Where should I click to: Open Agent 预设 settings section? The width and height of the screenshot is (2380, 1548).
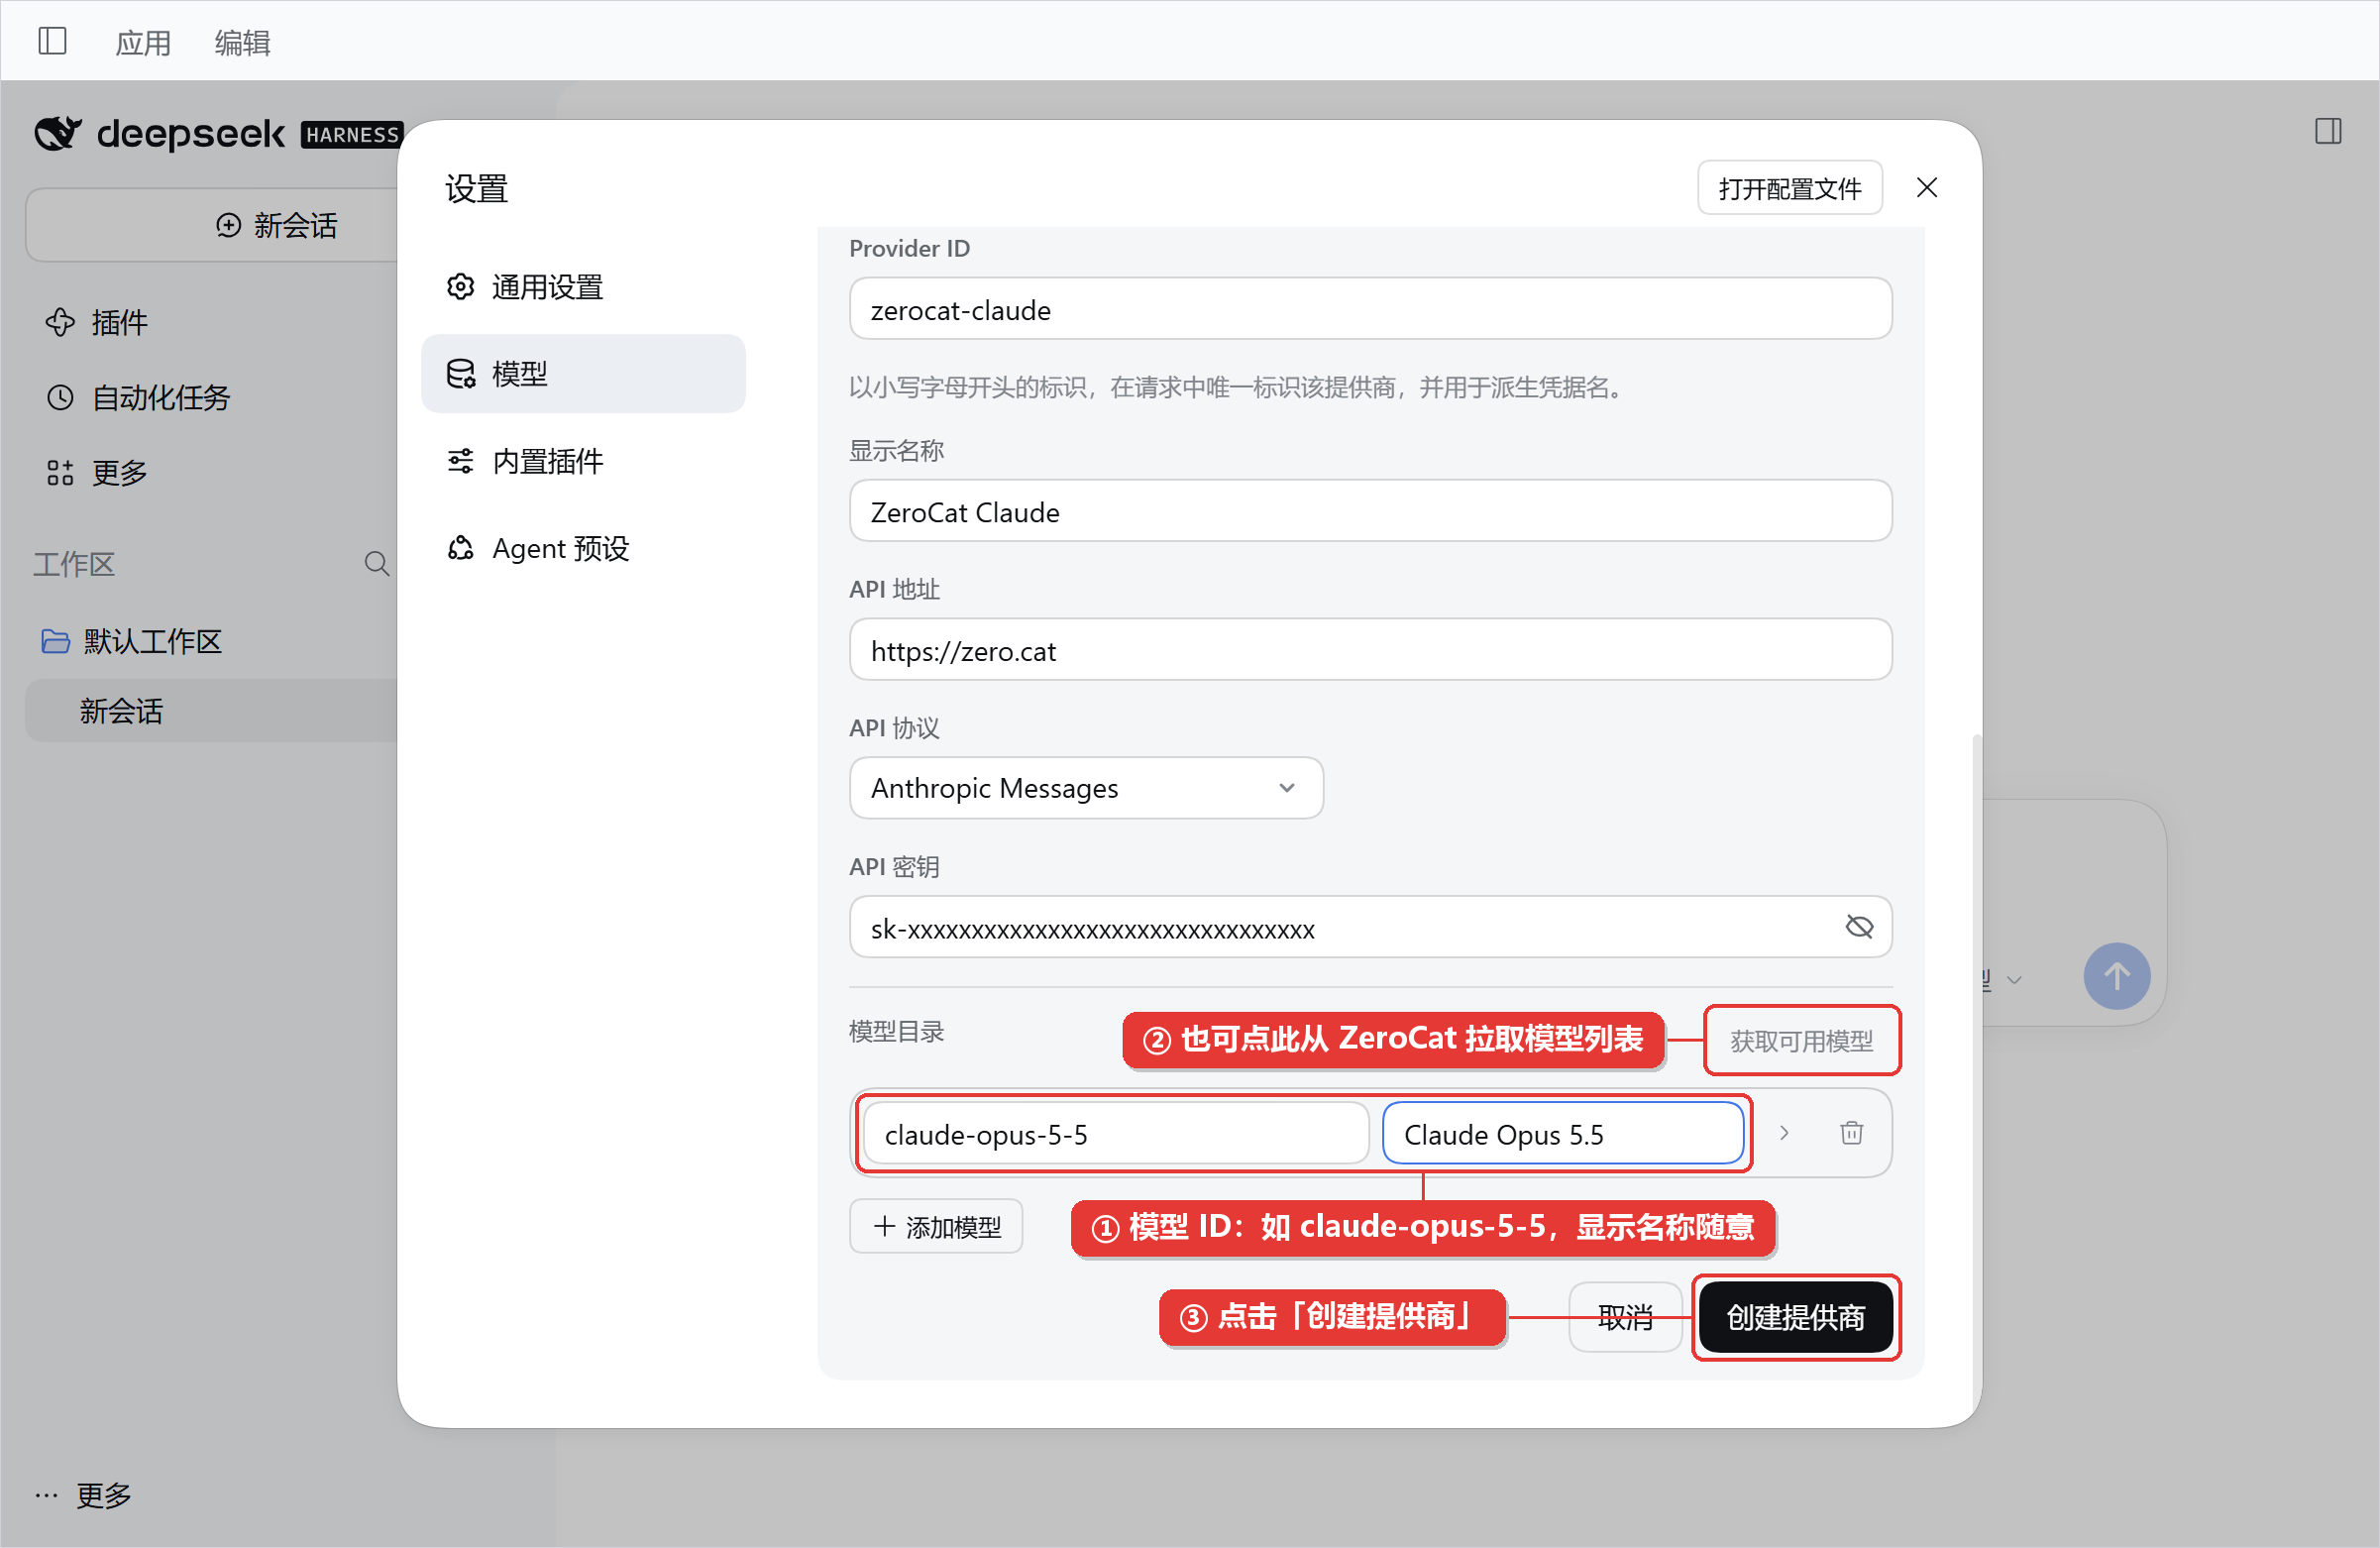[583, 548]
